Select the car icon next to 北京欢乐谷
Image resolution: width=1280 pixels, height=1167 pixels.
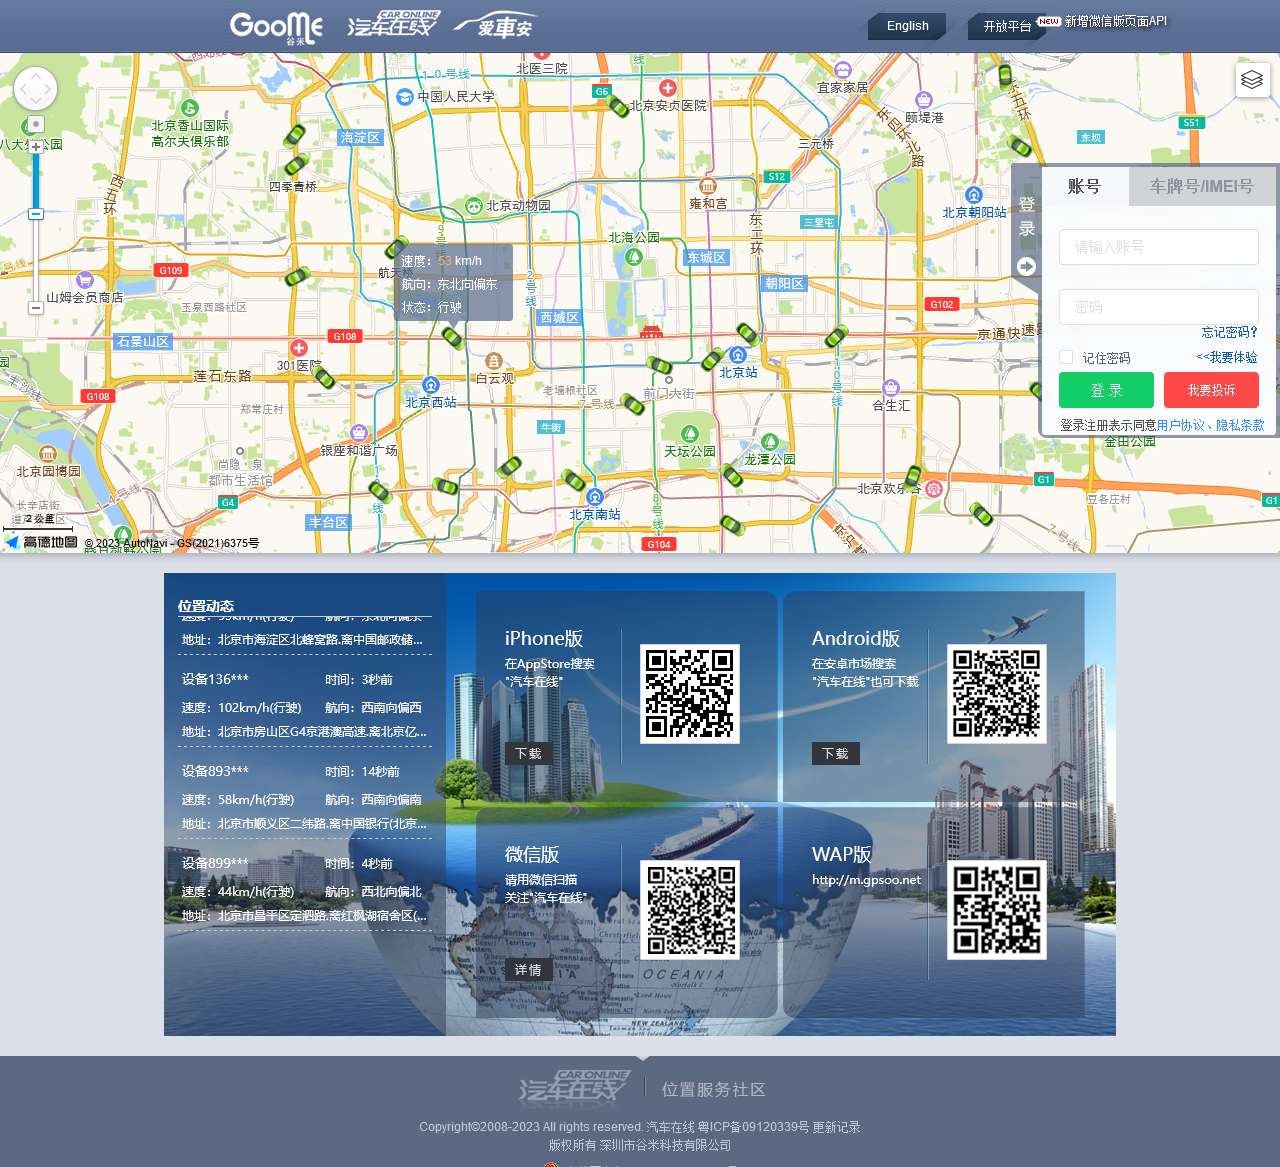[x=913, y=476]
